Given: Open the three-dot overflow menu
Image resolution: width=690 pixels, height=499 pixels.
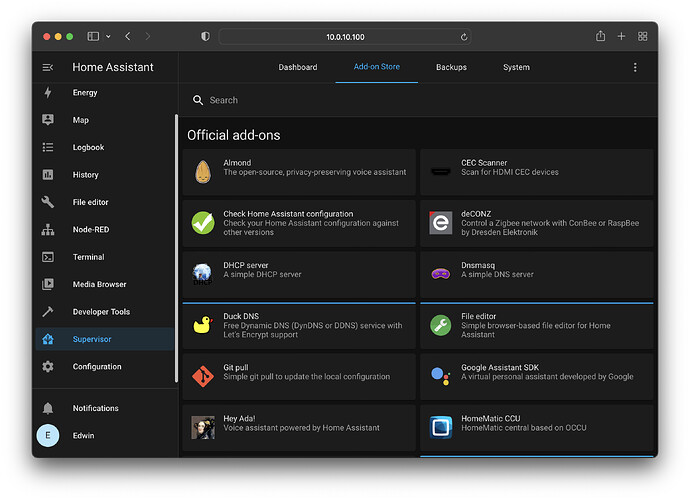Looking at the screenshot, I should pos(634,67).
